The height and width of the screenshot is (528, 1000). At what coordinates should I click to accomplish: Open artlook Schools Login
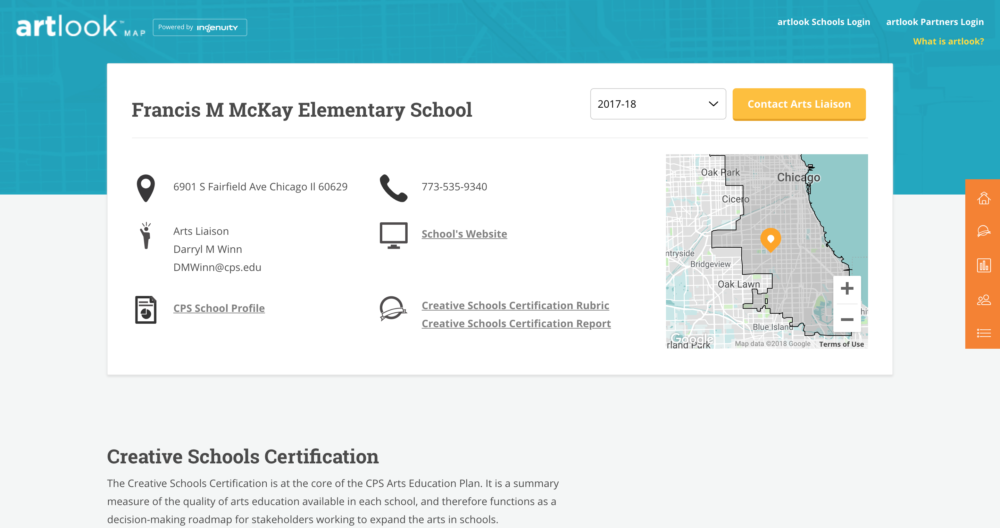point(823,22)
